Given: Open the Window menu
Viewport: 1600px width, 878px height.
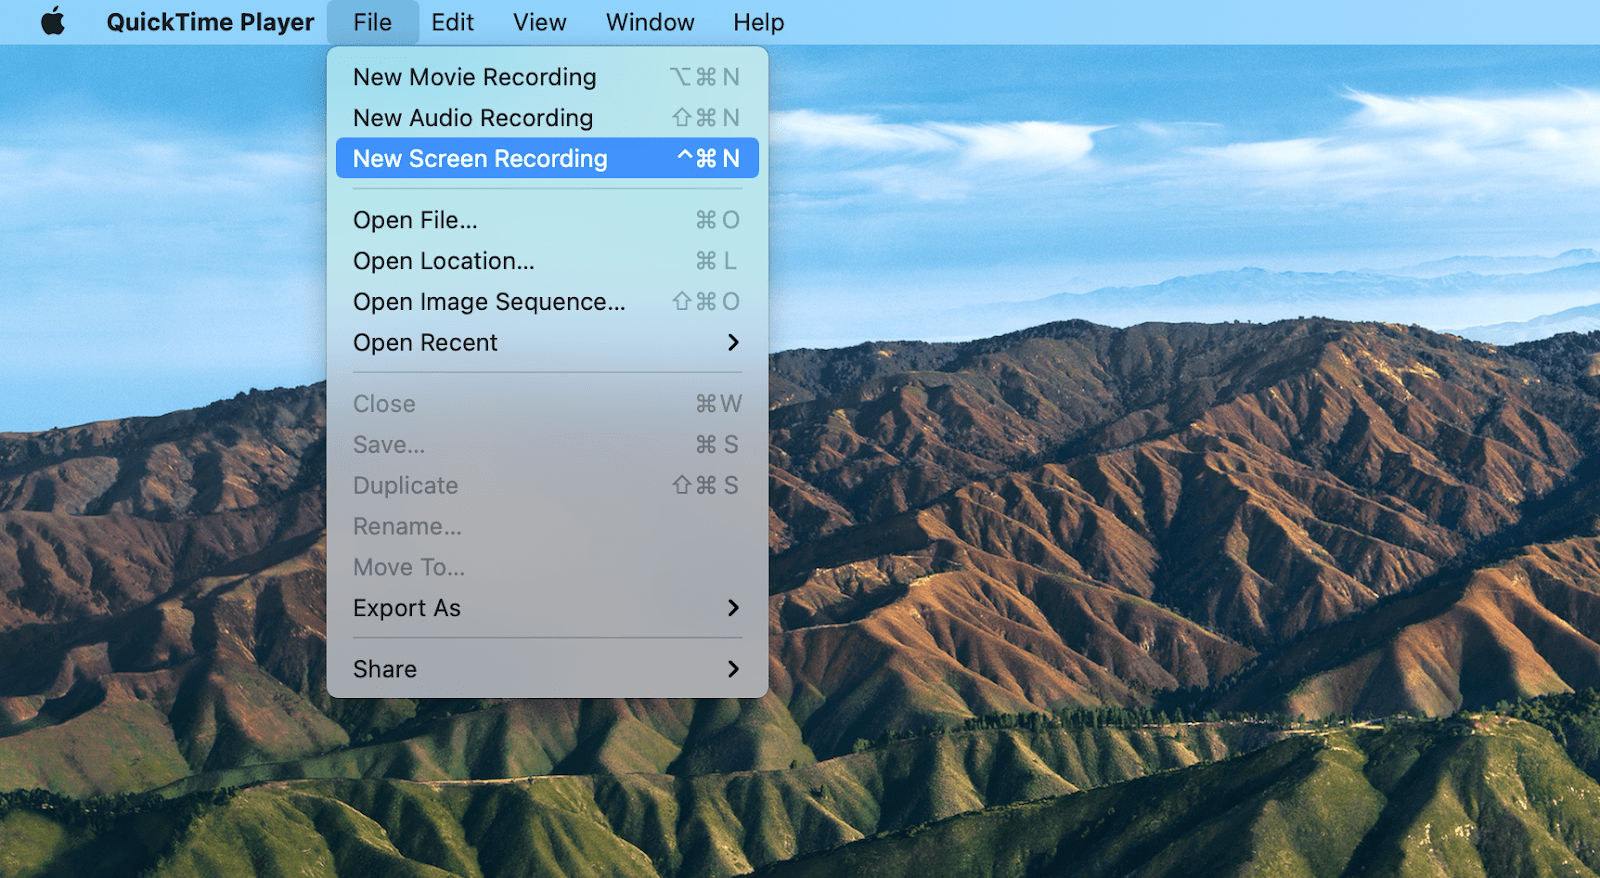Looking at the screenshot, I should click(650, 22).
